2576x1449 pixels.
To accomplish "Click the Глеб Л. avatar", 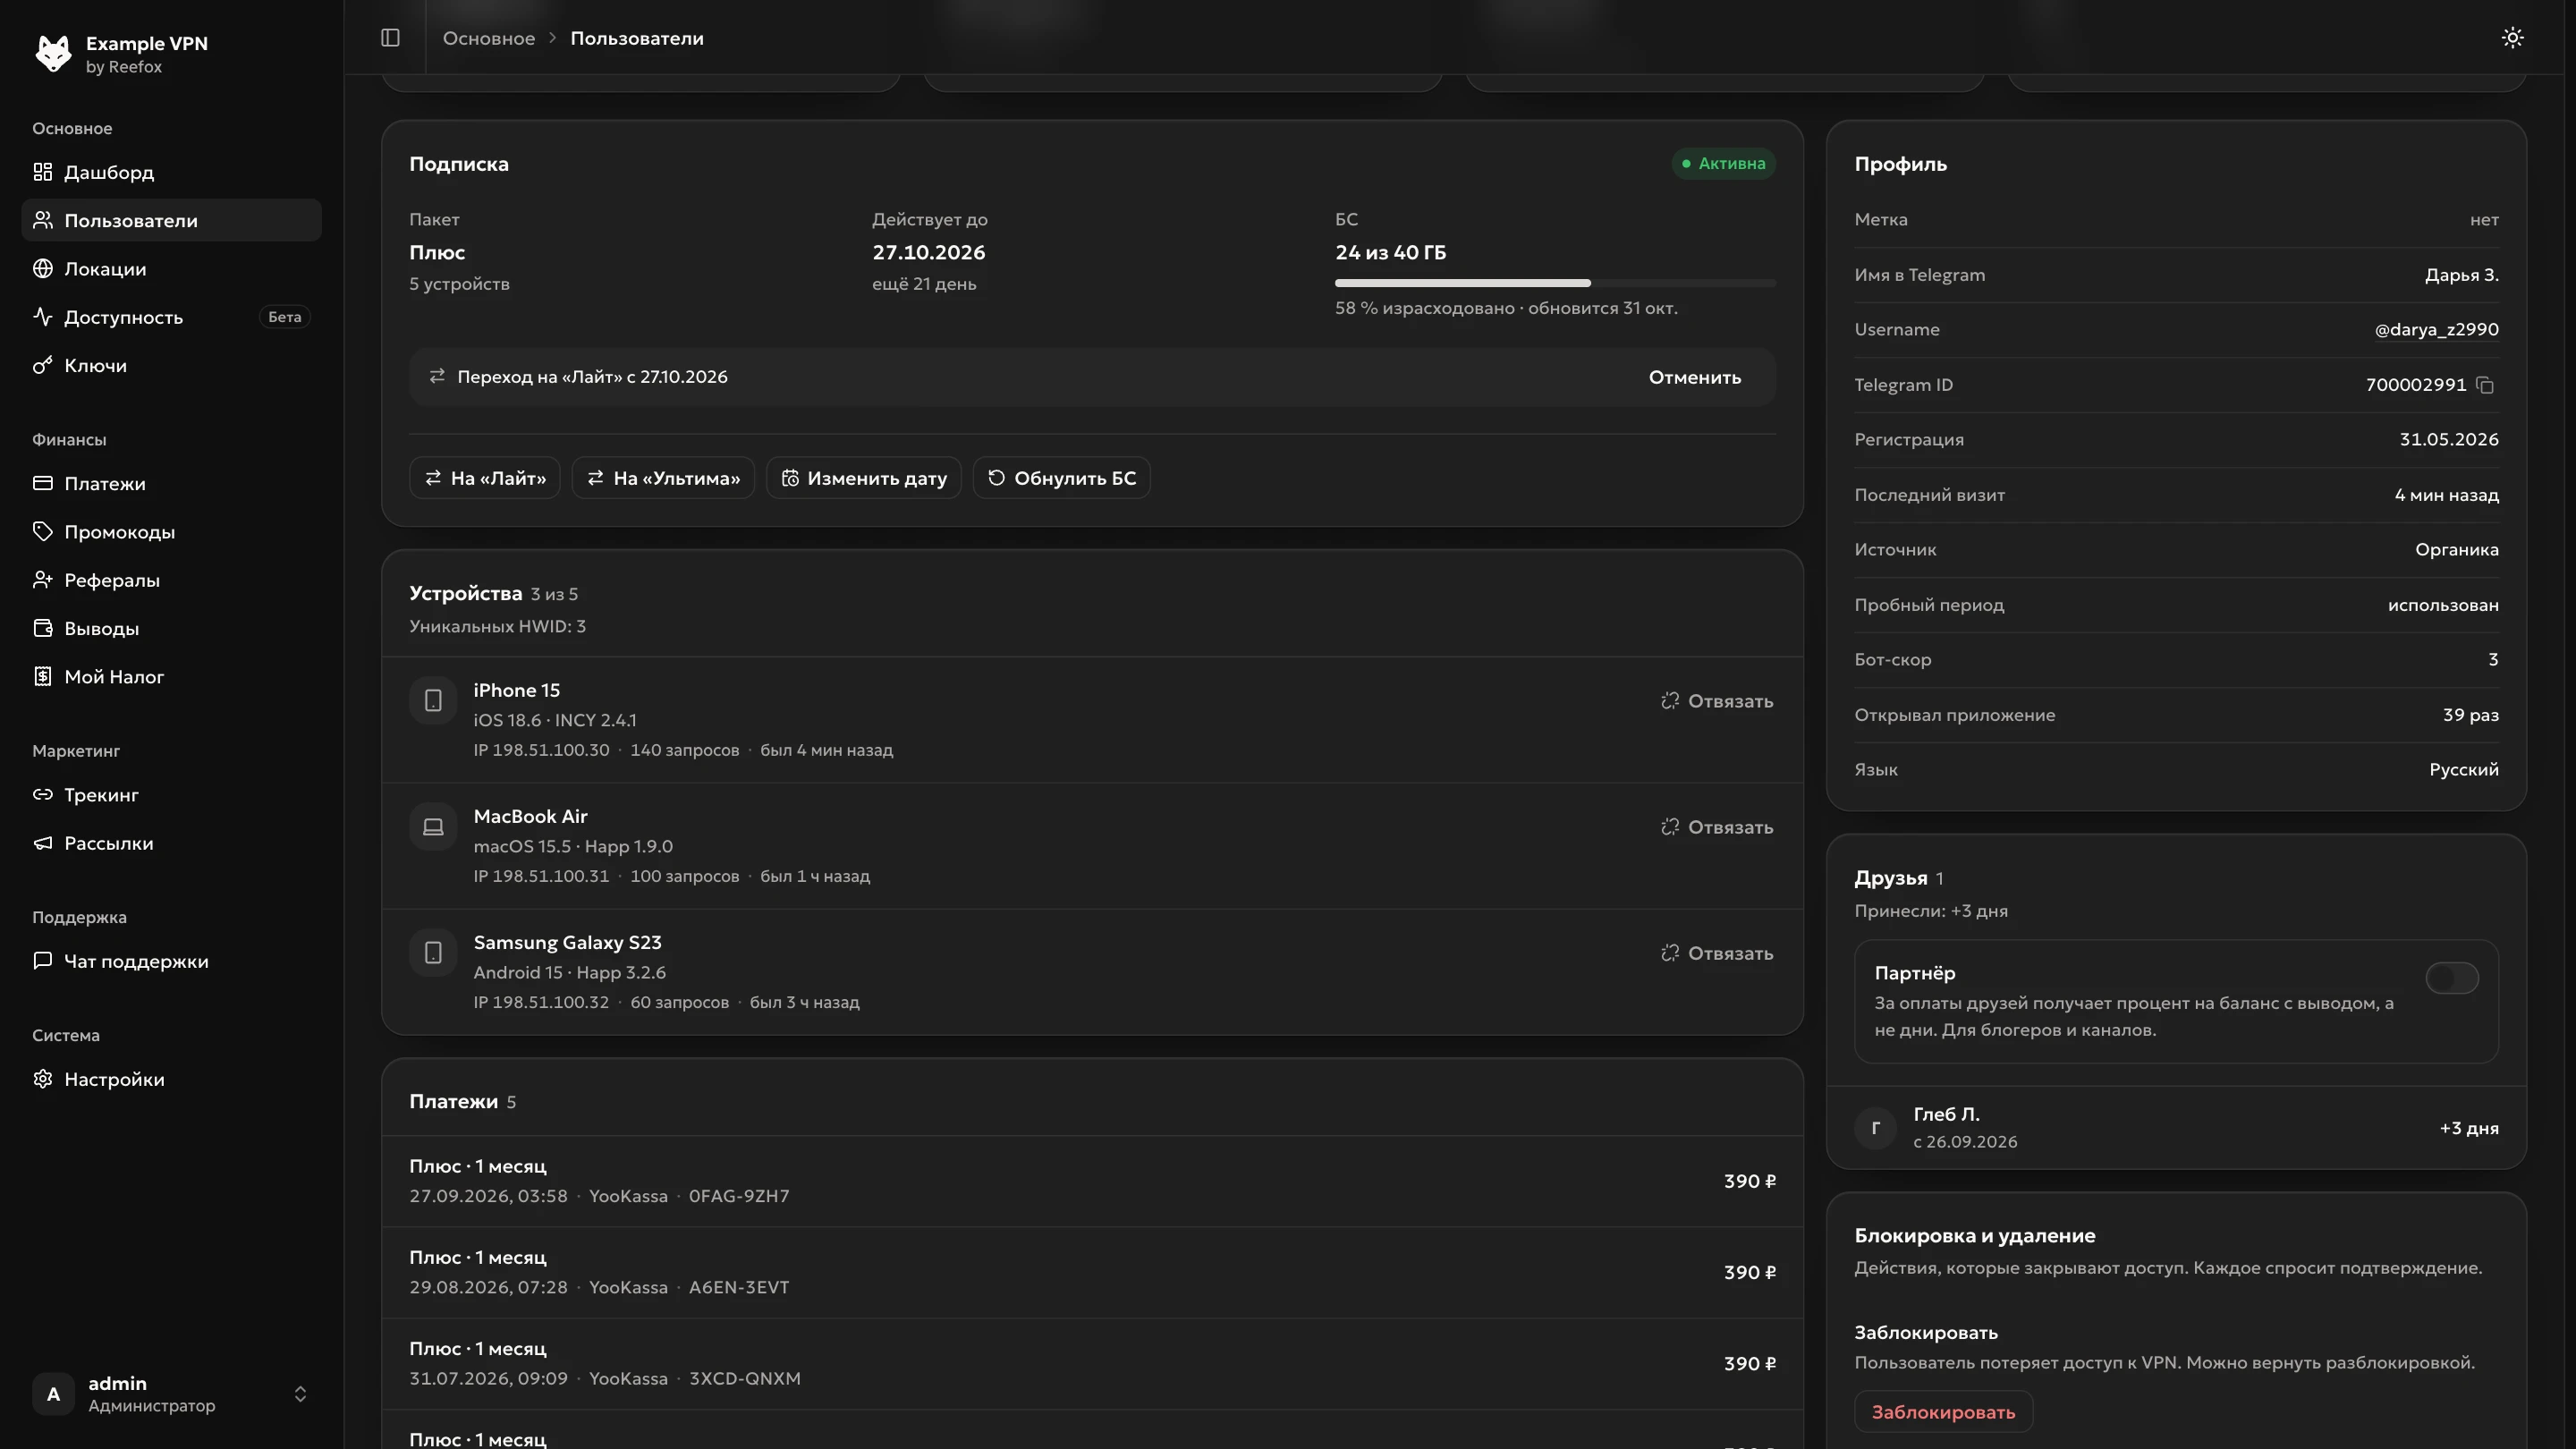I will click(1875, 1128).
